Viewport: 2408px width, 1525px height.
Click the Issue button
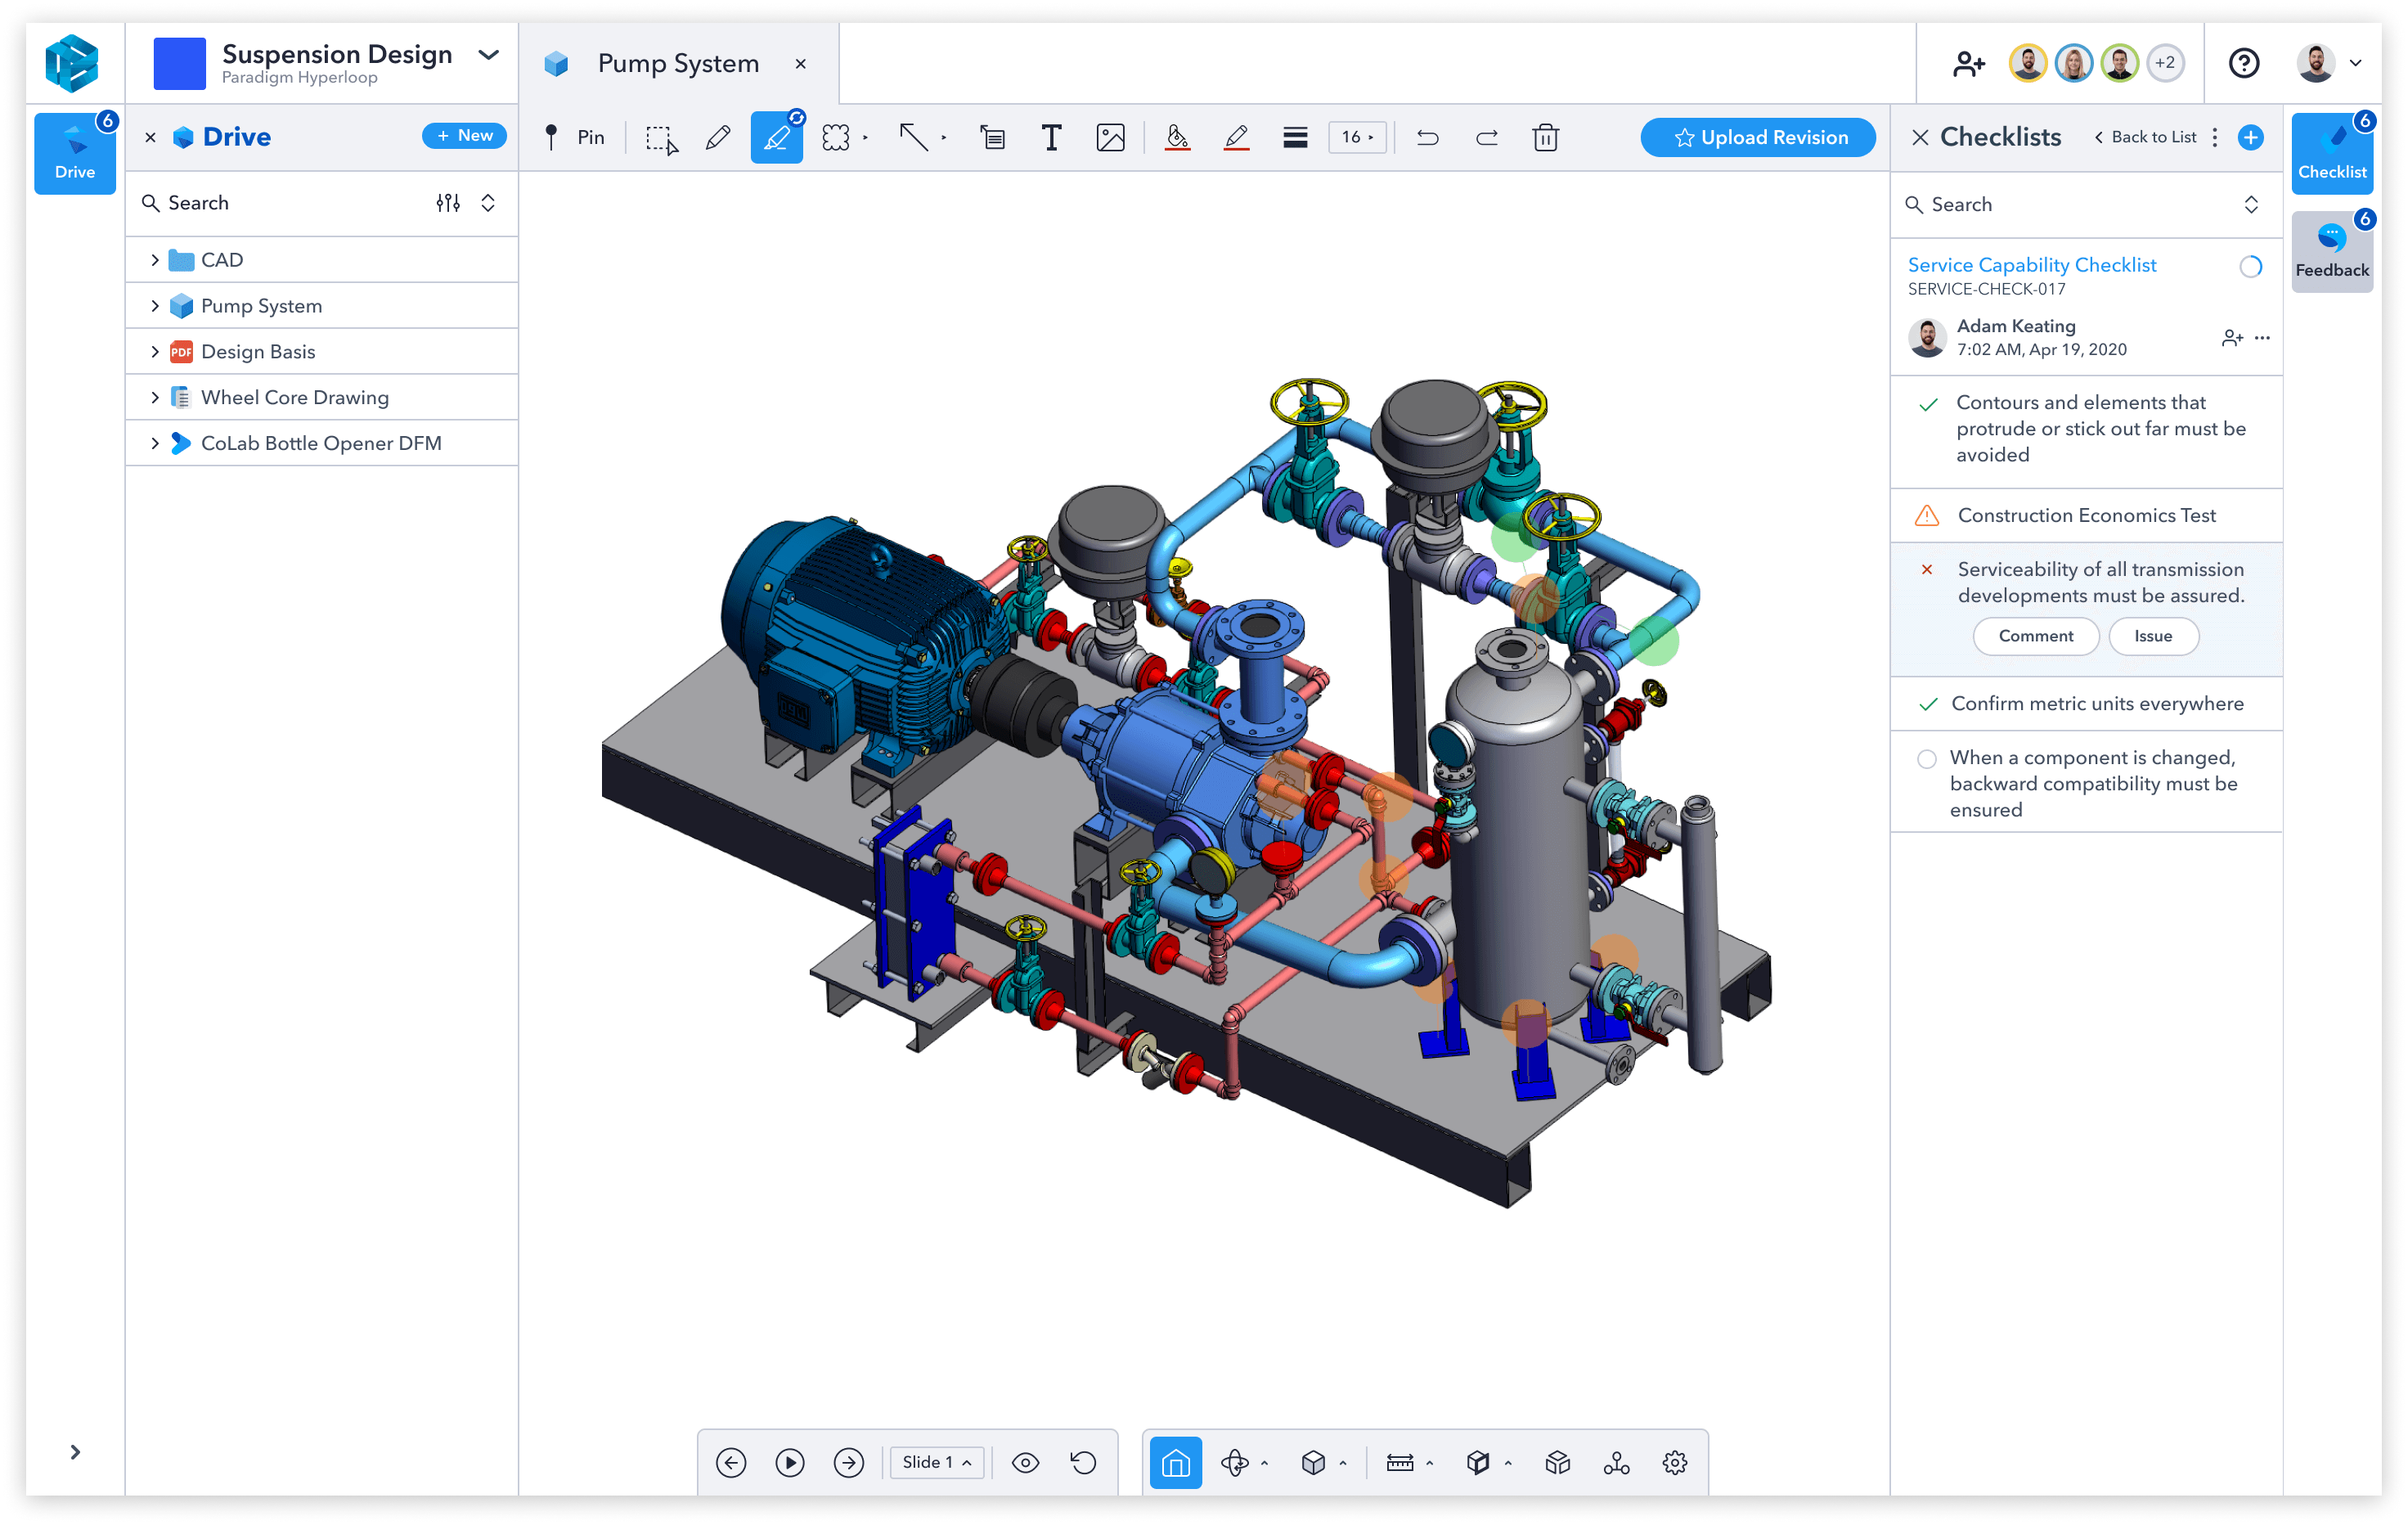(2152, 636)
